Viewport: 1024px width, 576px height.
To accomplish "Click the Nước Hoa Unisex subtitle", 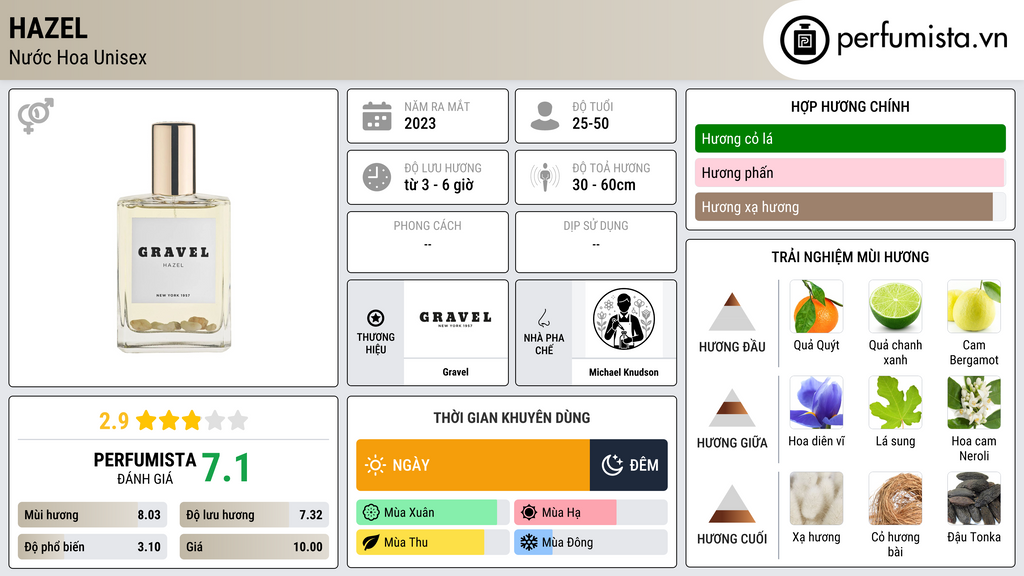I will point(78,57).
